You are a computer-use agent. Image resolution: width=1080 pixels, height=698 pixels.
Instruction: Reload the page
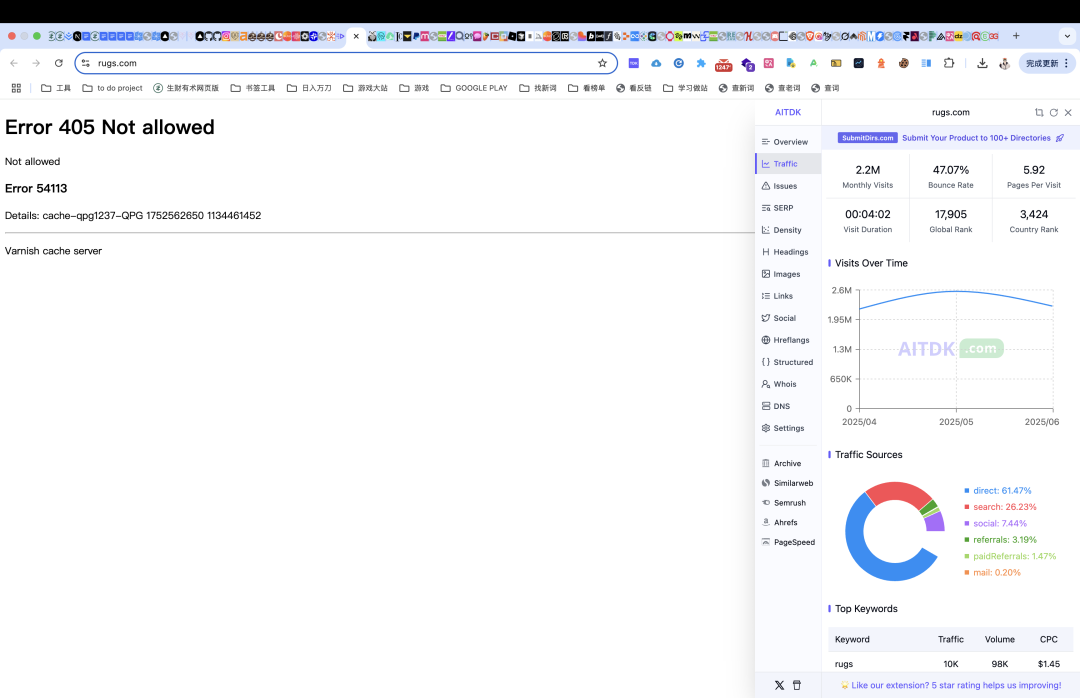pyautogui.click(x=59, y=63)
